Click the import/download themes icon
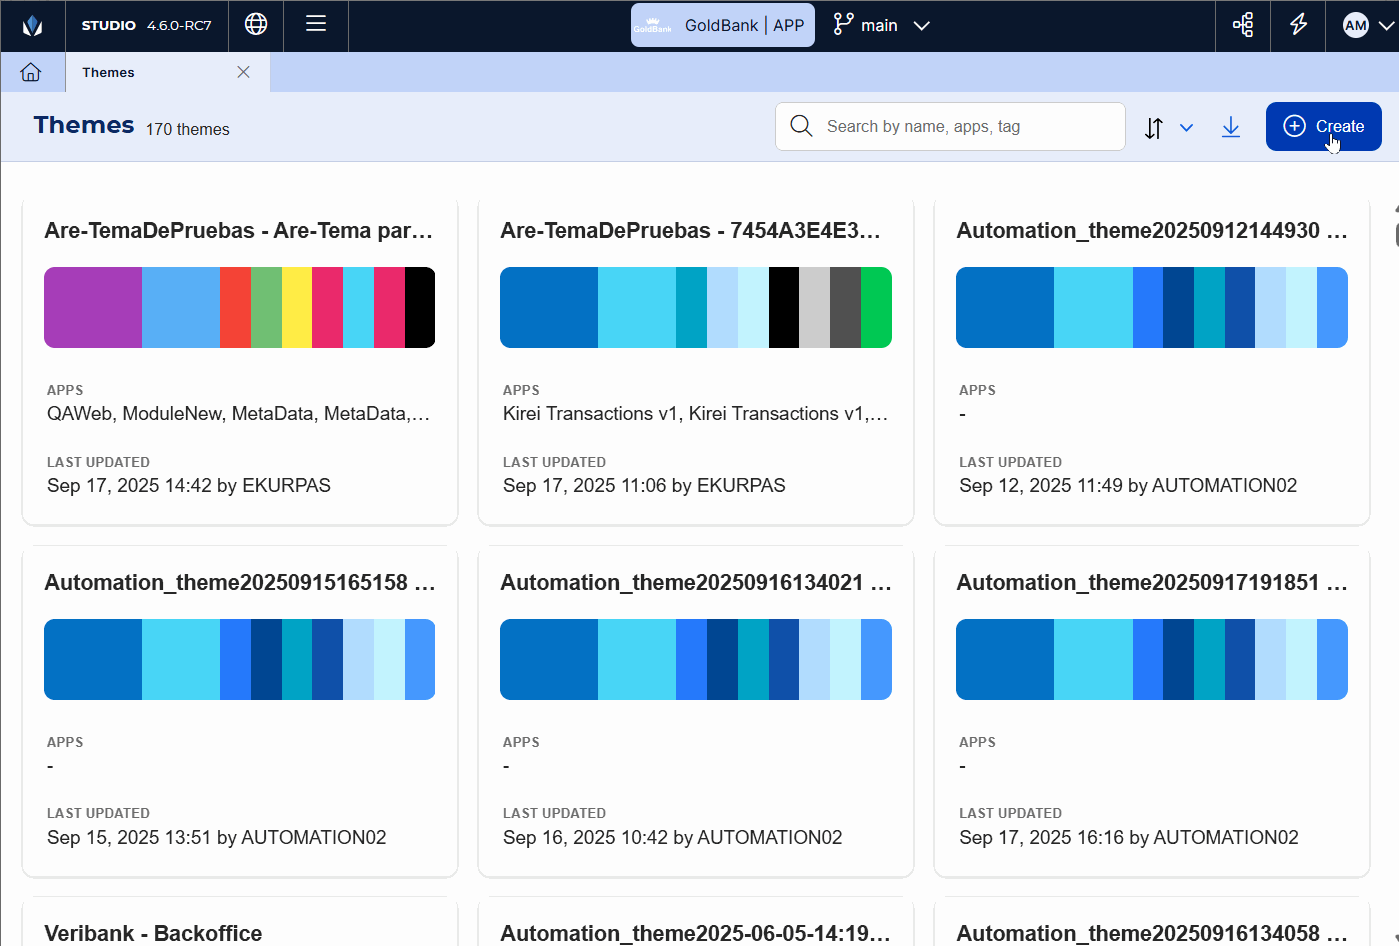Viewport: 1399px width, 946px height. click(x=1230, y=127)
